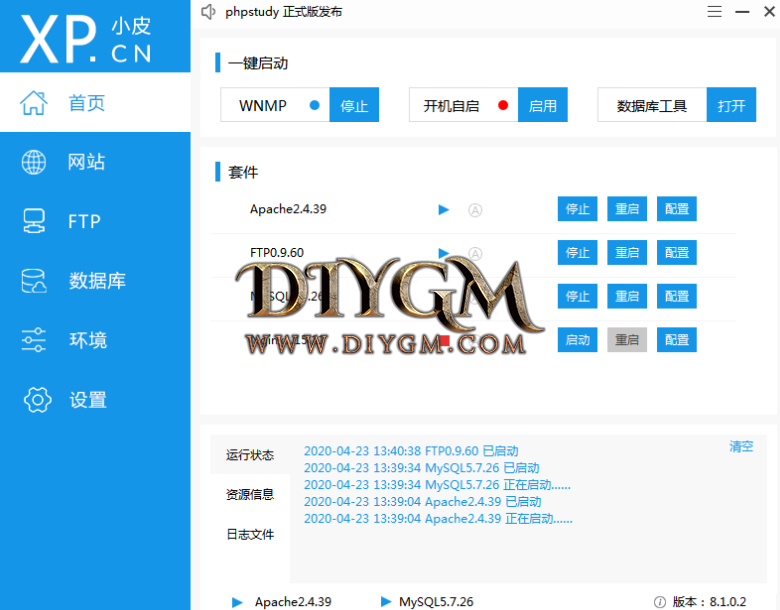Screen dimensions: 780x610
Task: Click the play arrow in FTP0.9.60 row
Action: point(444,252)
